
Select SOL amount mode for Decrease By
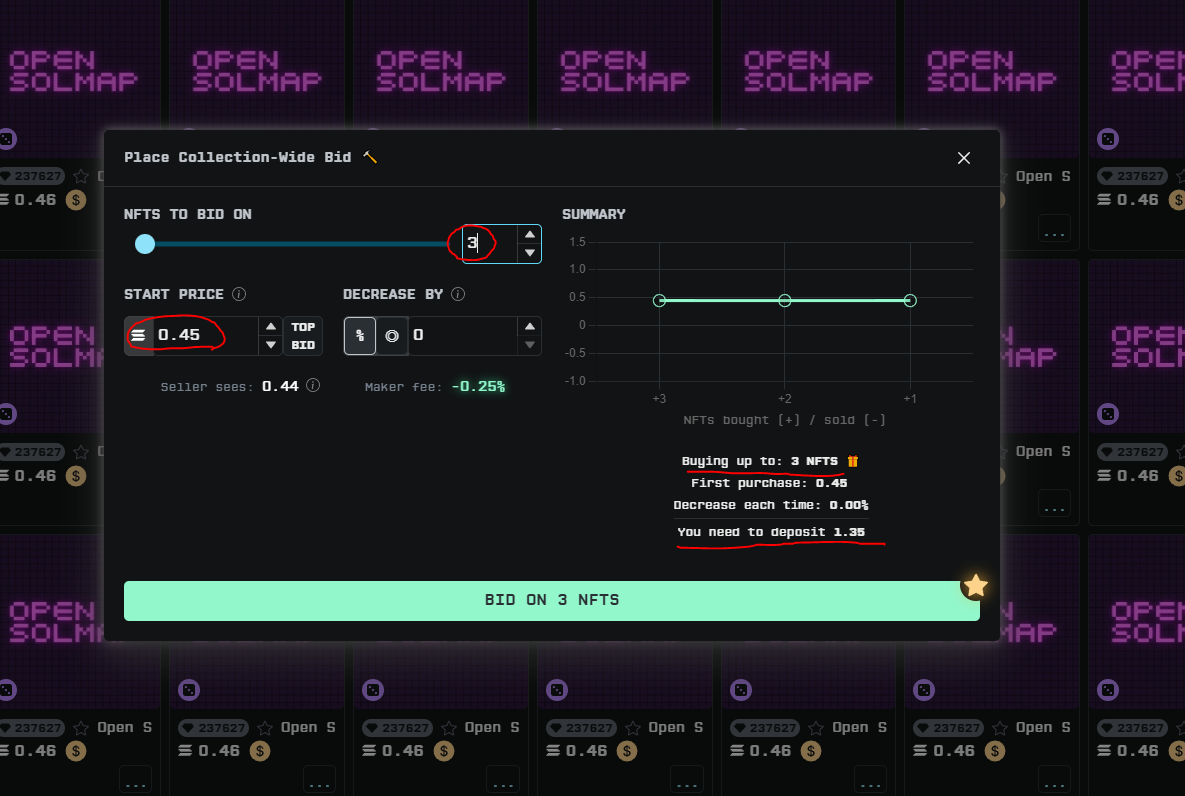point(392,336)
